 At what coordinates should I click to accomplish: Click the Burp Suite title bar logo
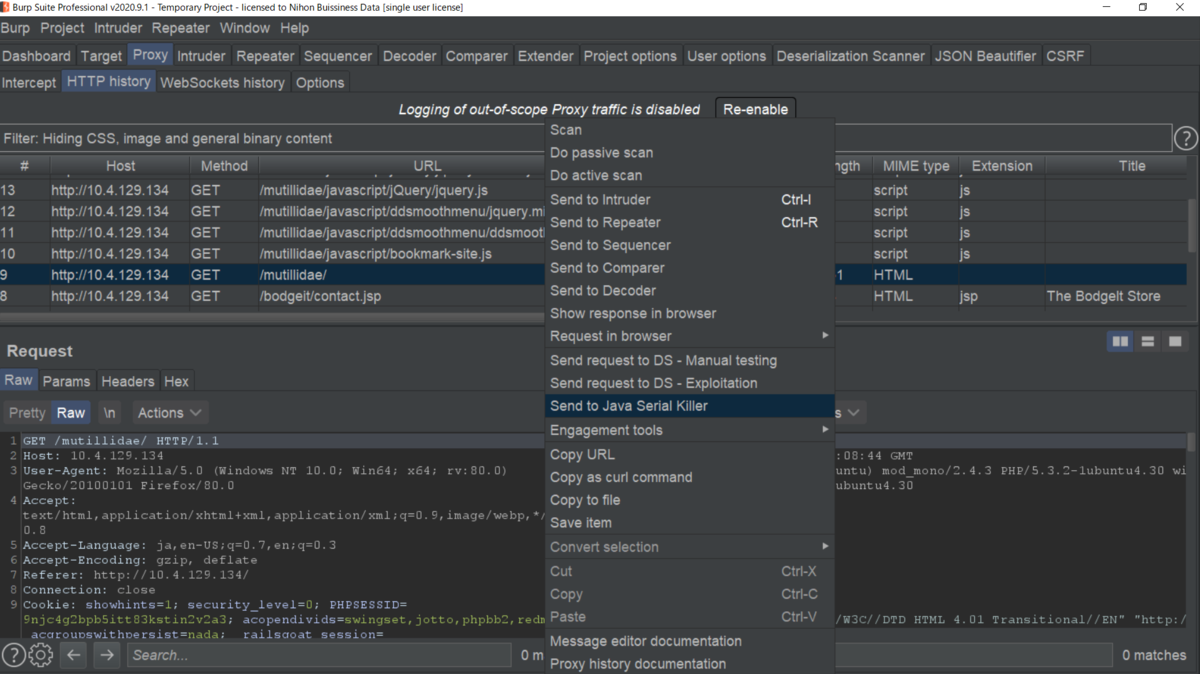6,7
